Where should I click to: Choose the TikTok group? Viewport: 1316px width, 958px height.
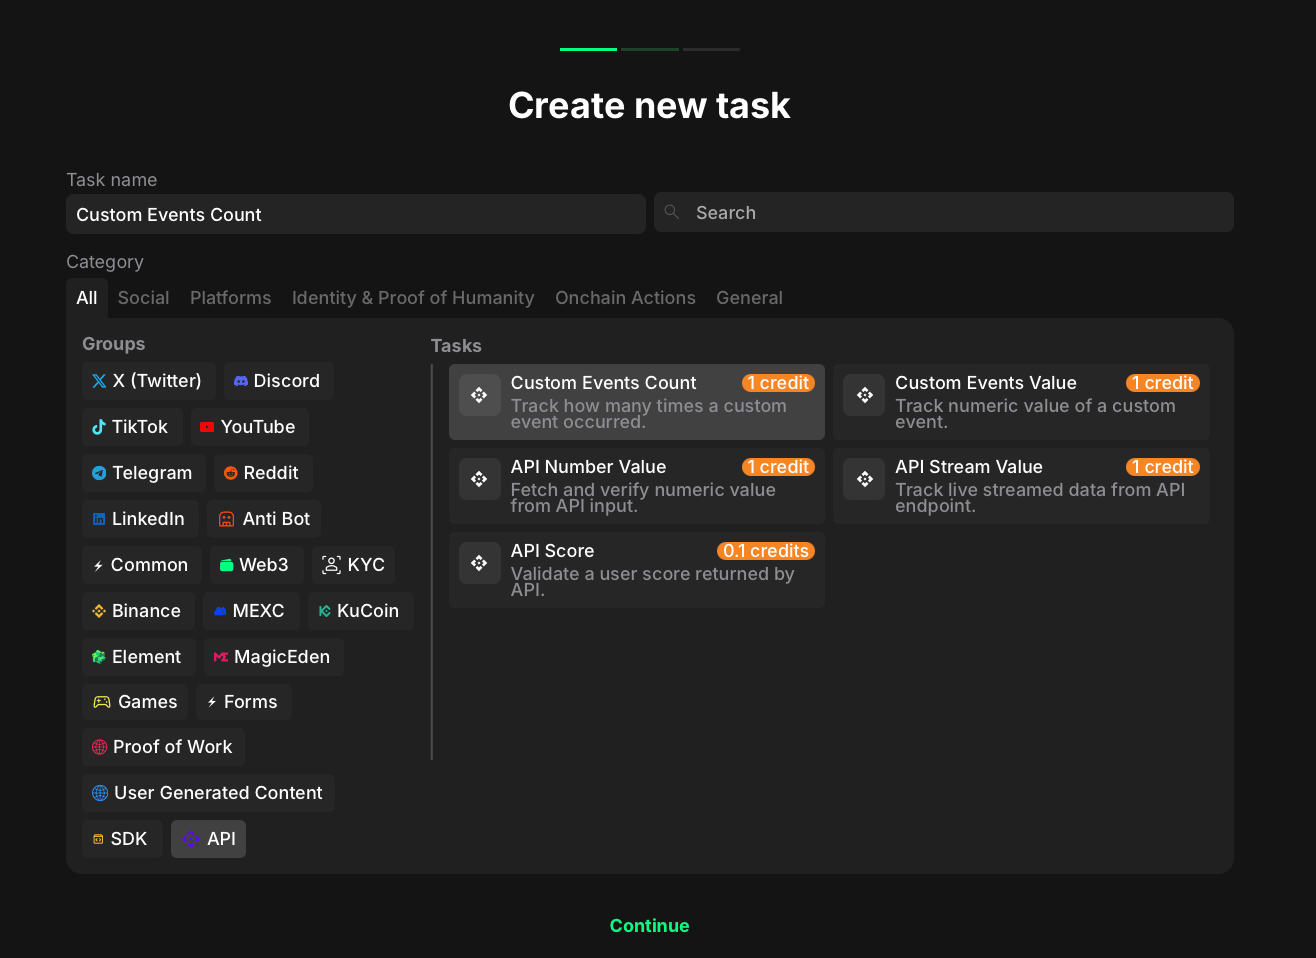132,427
